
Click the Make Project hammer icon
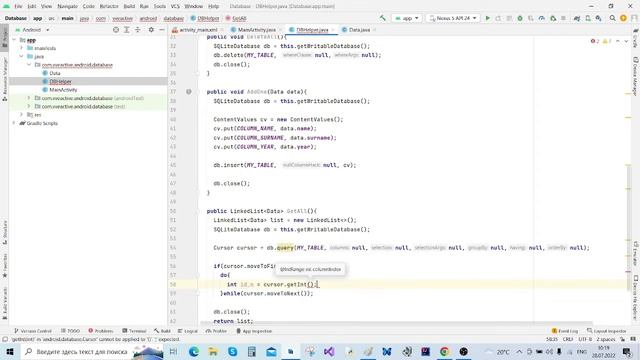pyautogui.click(x=382, y=18)
